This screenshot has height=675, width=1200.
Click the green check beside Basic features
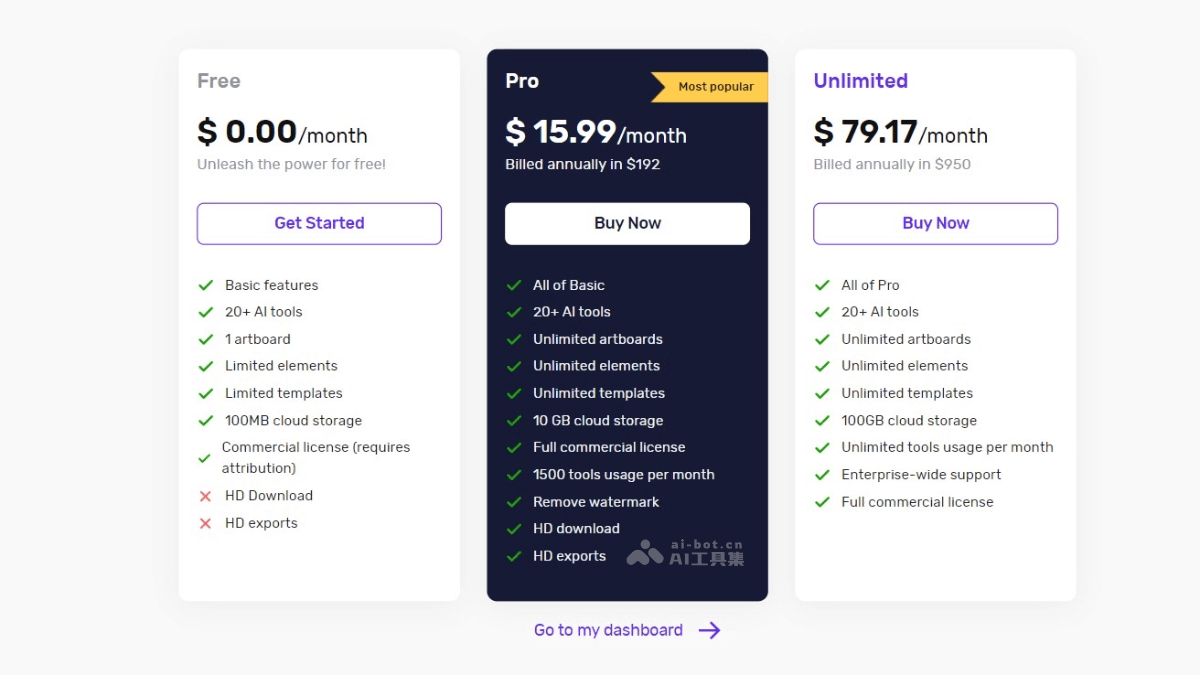click(x=206, y=285)
